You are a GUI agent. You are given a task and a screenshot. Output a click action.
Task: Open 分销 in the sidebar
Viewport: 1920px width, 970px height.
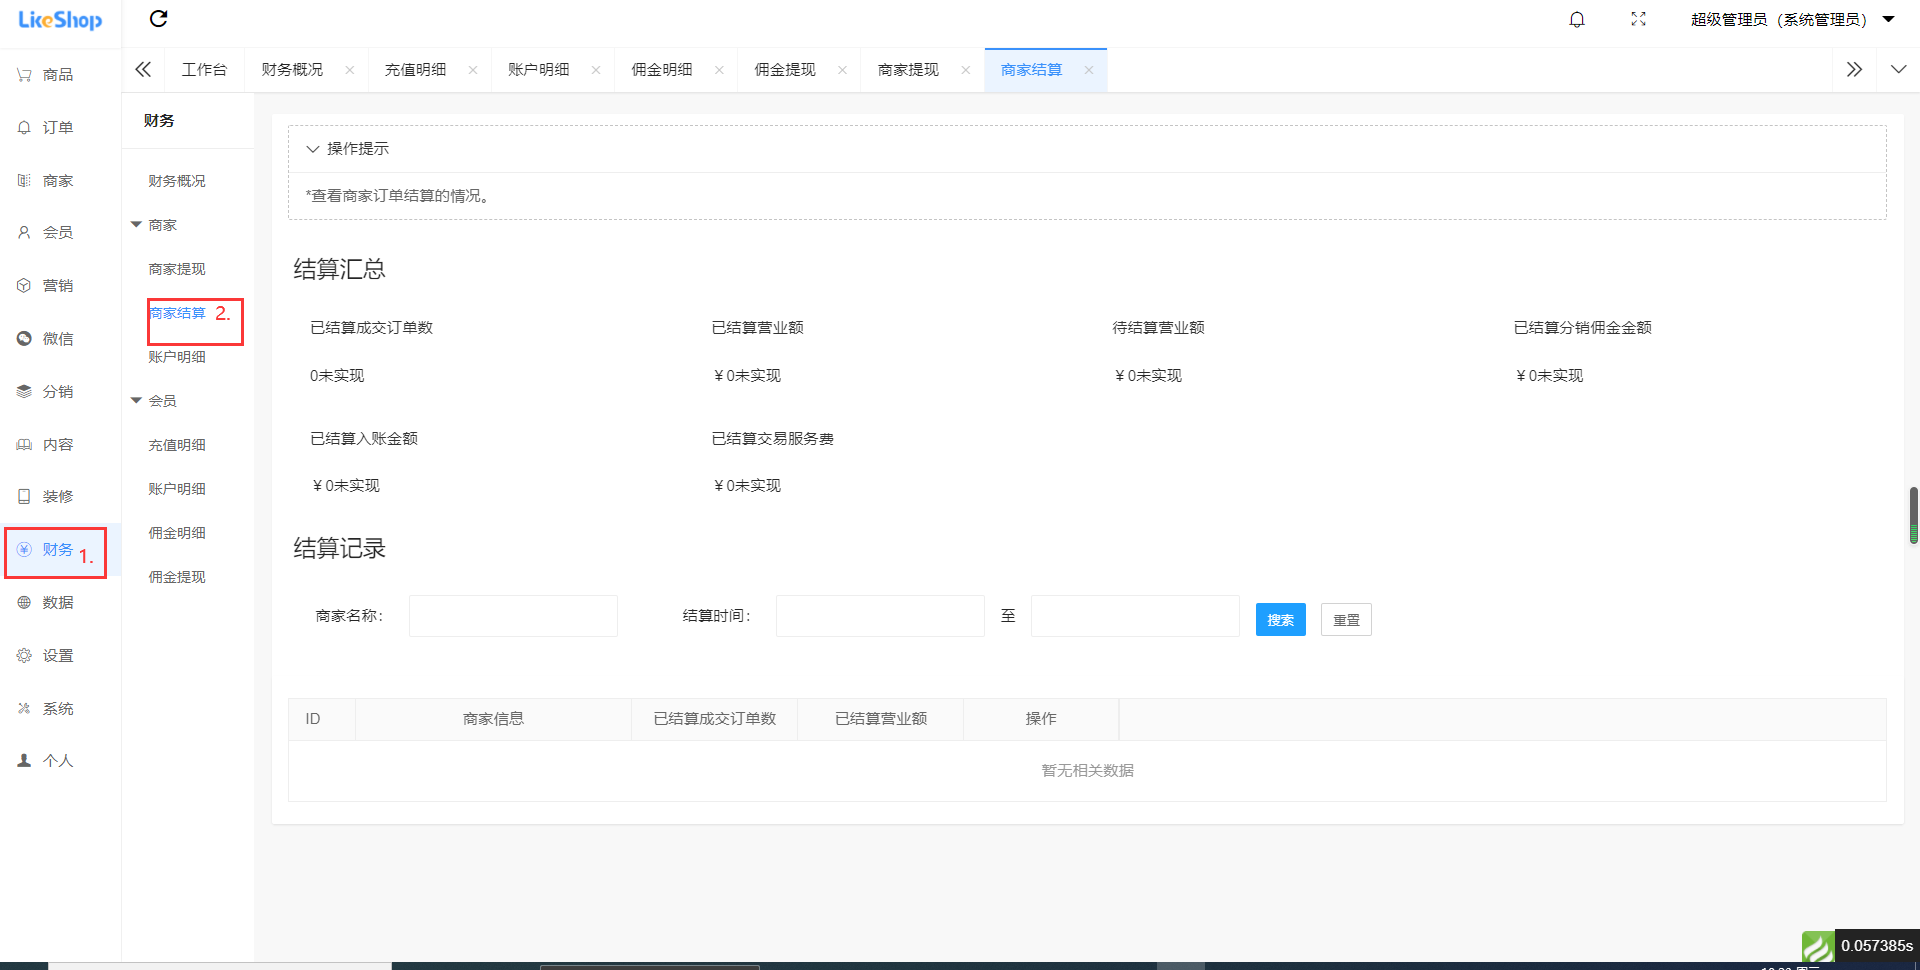click(58, 392)
